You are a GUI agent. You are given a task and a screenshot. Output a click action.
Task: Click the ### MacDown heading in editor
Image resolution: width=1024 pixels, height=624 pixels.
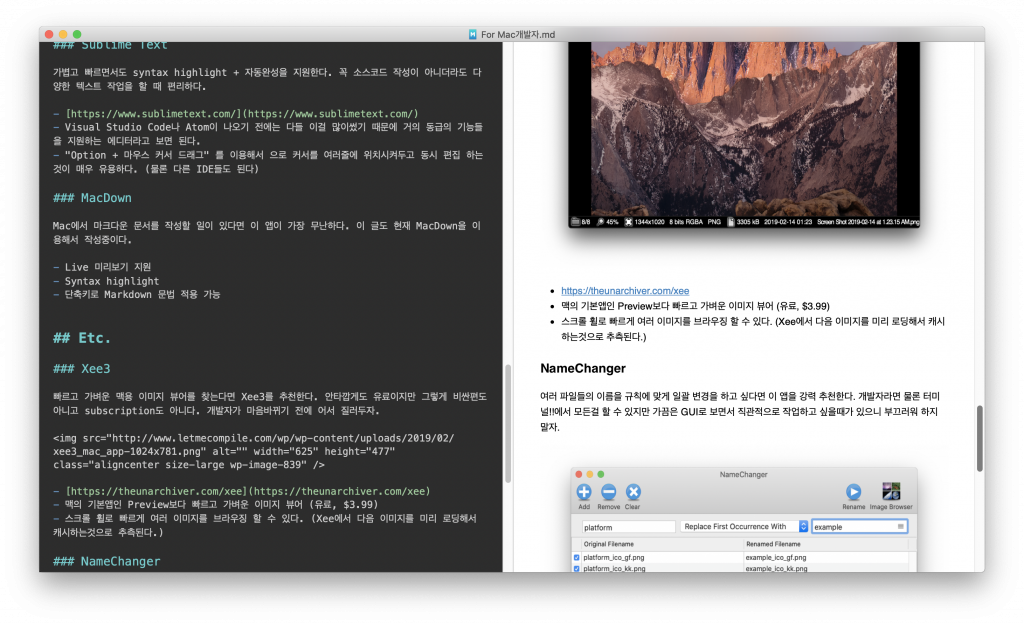(92, 198)
